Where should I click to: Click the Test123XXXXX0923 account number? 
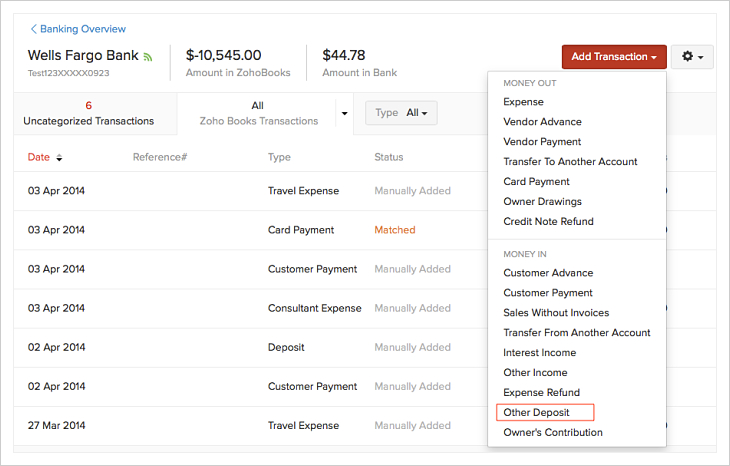(68, 73)
